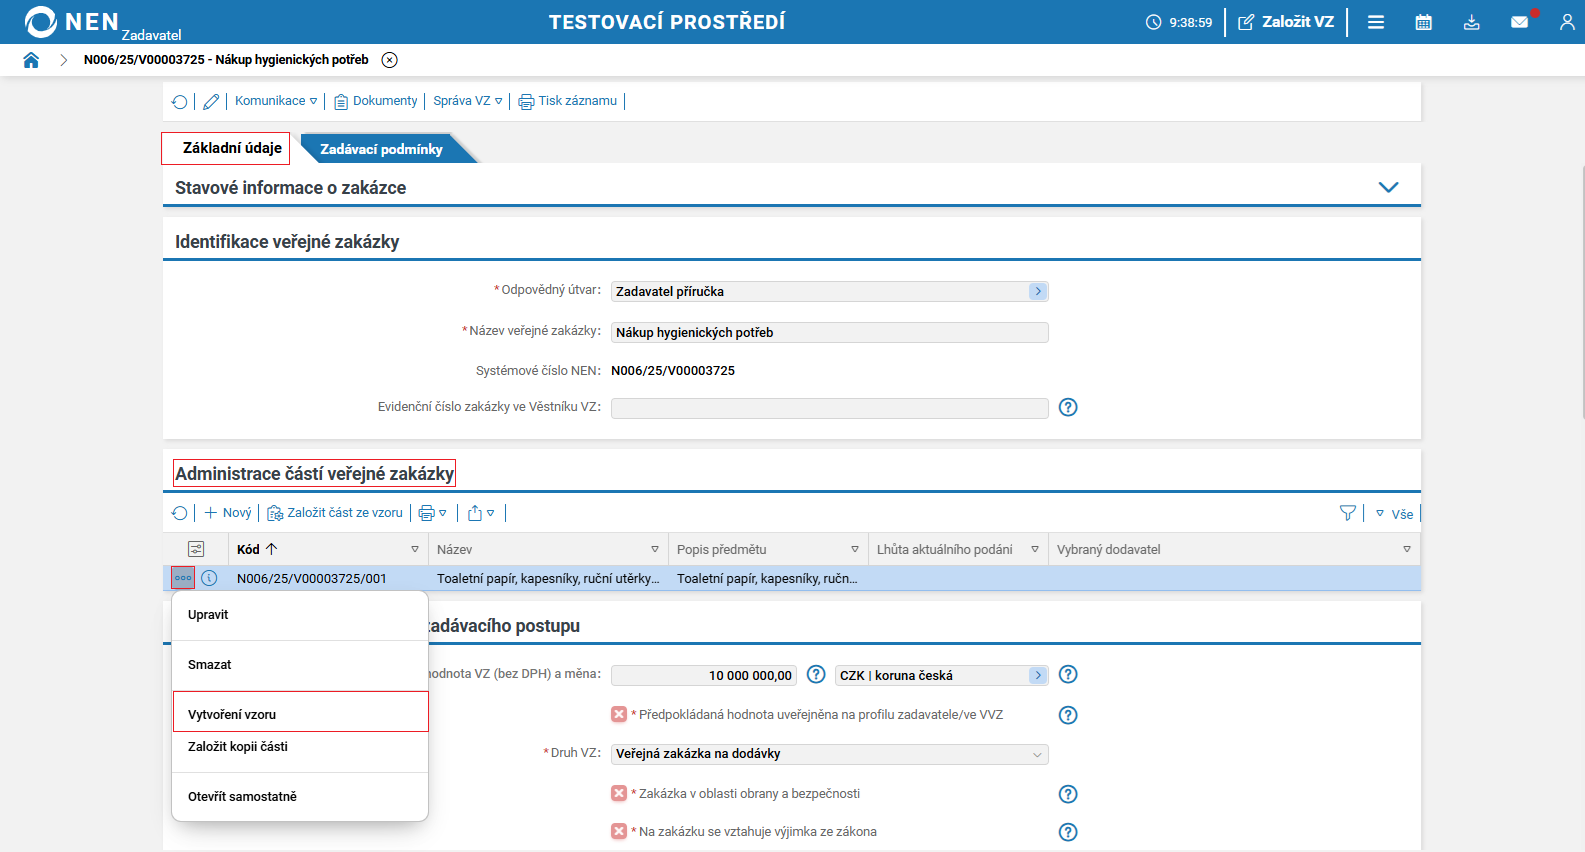Click Název veřejné zakázky input field
Viewport: 1585px width, 852px height.
click(x=829, y=333)
